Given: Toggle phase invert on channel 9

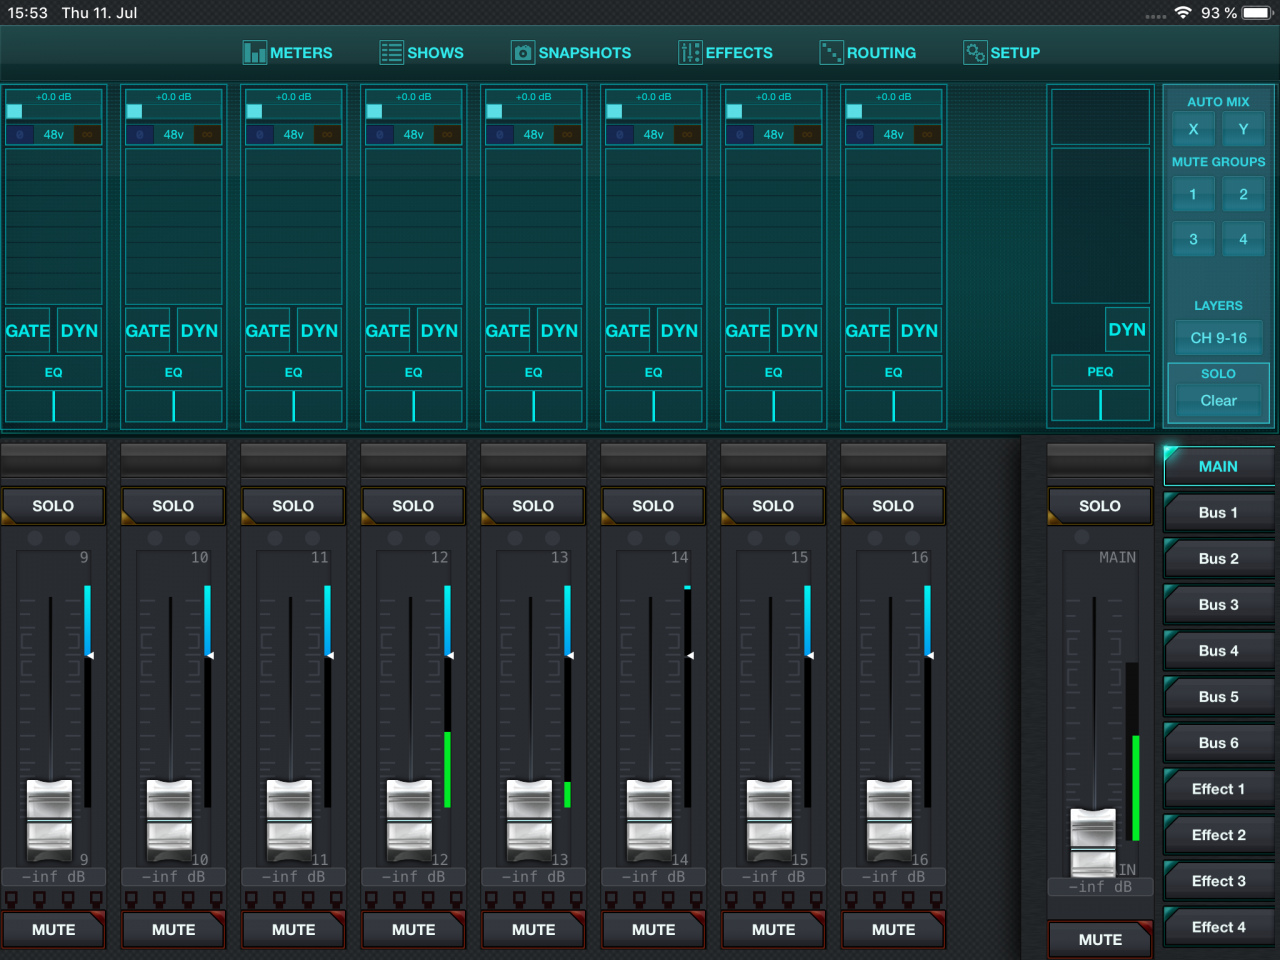Looking at the screenshot, I should pos(20,134).
